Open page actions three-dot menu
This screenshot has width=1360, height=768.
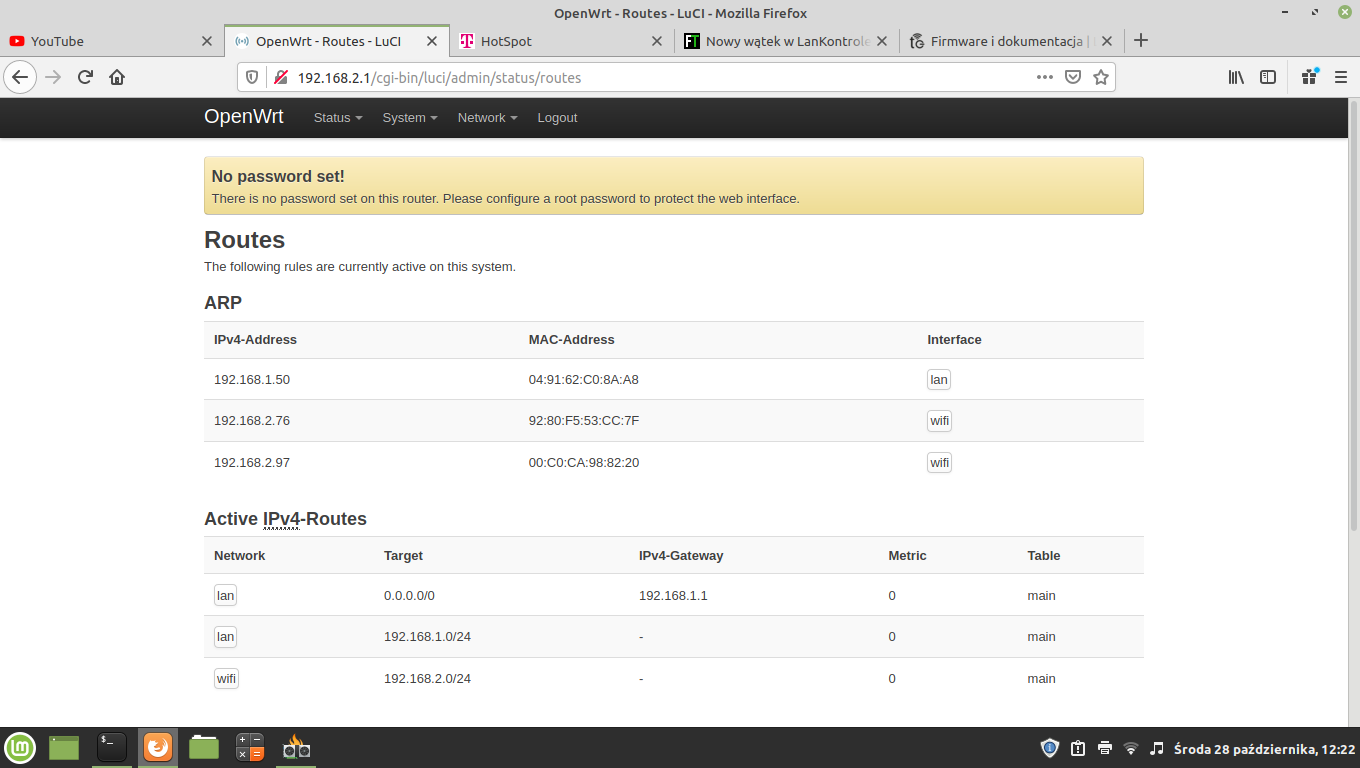point(1044,77)
